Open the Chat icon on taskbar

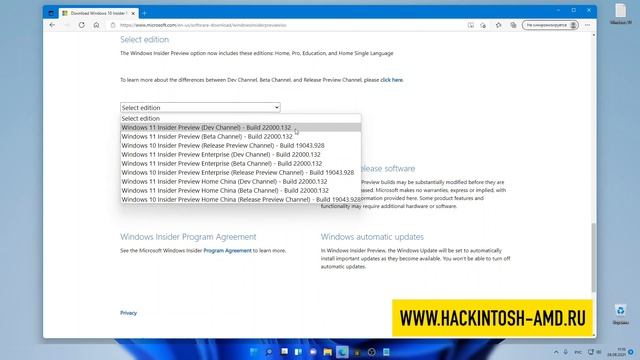click(313, 352)
